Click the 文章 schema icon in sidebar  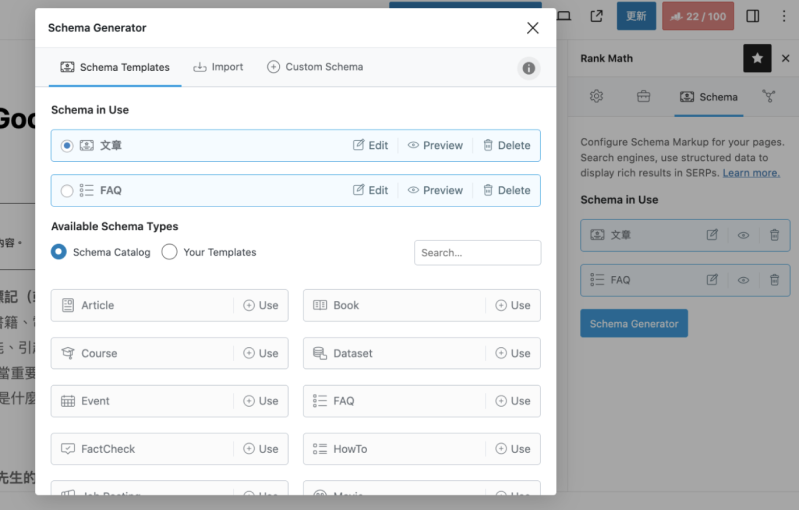pos(597,235)
